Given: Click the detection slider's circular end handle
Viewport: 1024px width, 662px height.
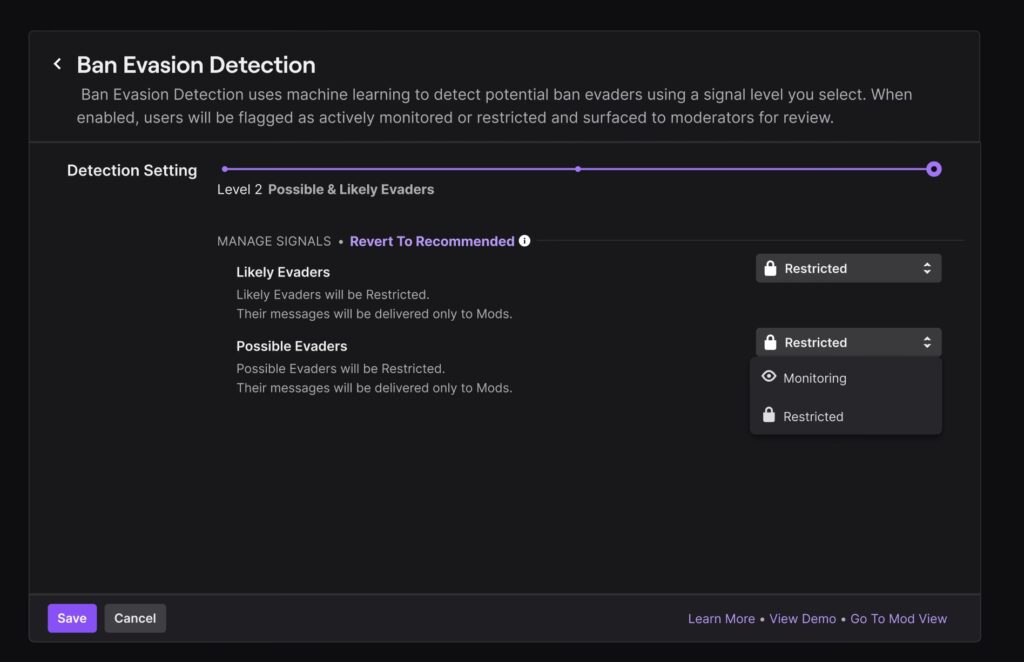Looking at the screenshot, I should (934, 169).
